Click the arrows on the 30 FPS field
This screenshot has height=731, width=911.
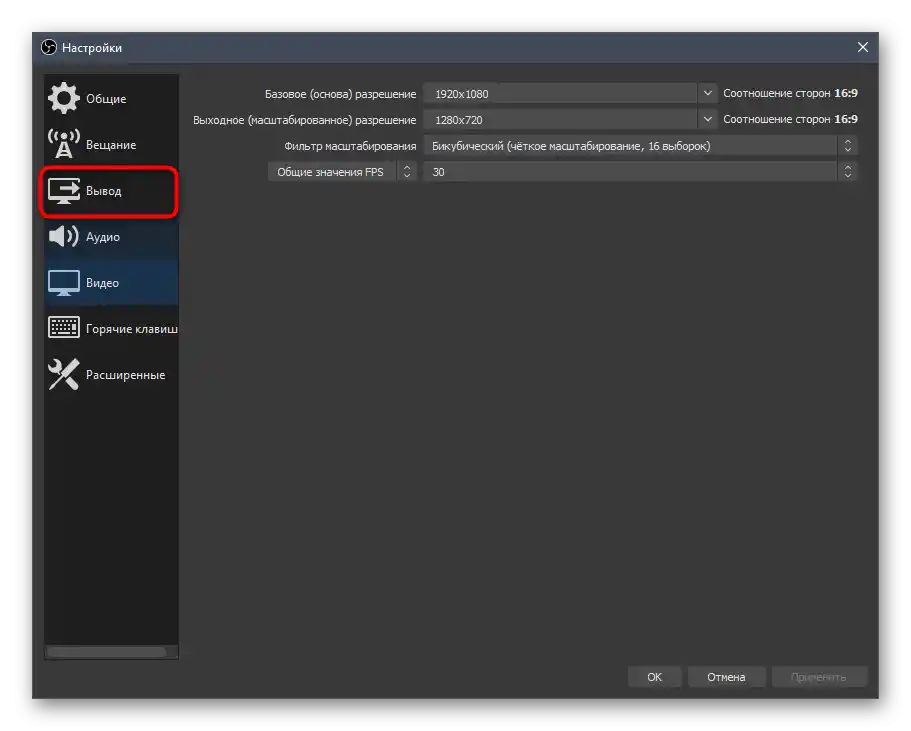click(848, 172)
